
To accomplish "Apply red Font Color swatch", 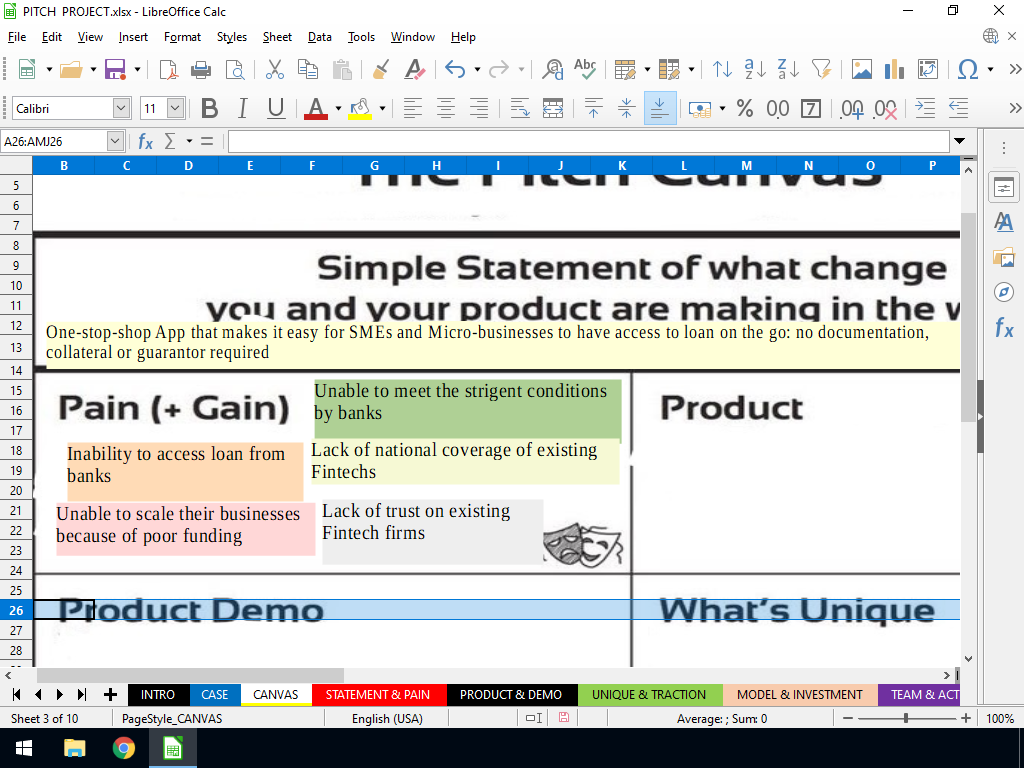I will pos(315,108).
